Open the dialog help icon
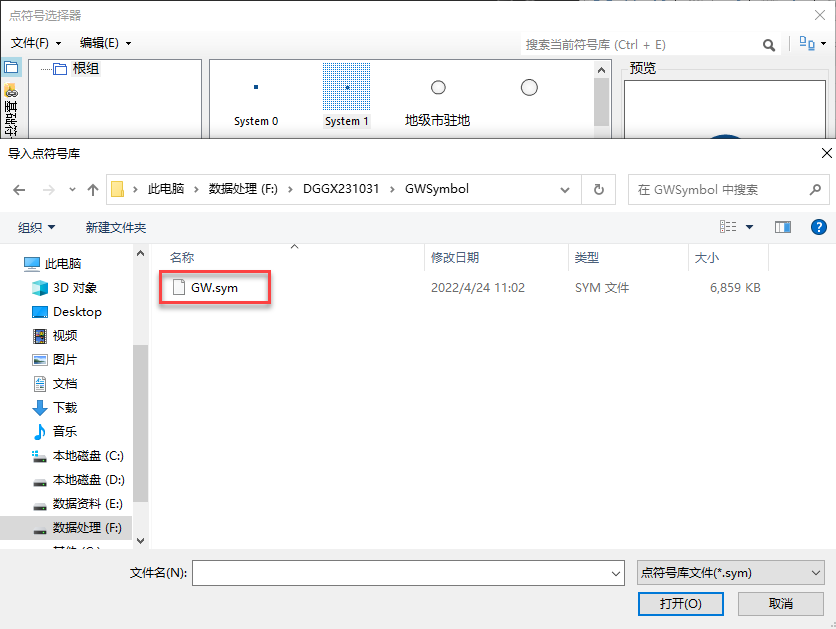The height and width of the screenshot is (629, 836). tap(818, 227)
